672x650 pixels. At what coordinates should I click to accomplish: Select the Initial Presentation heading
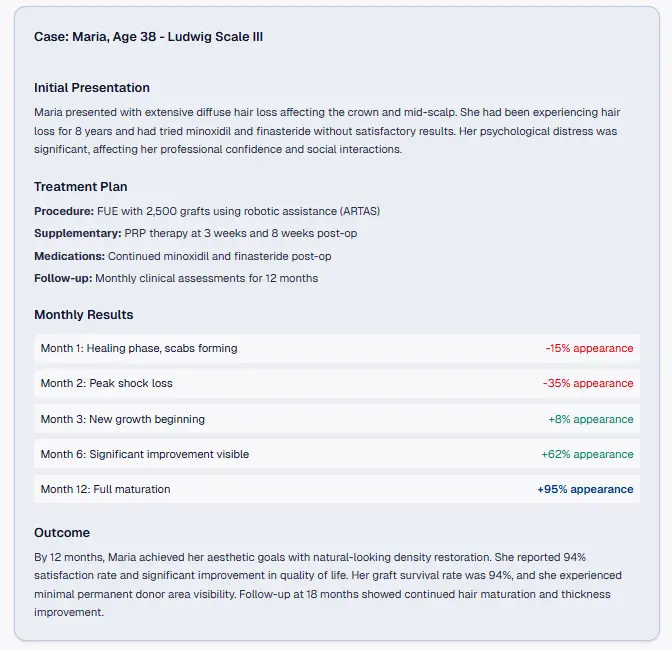click(92, 88)
